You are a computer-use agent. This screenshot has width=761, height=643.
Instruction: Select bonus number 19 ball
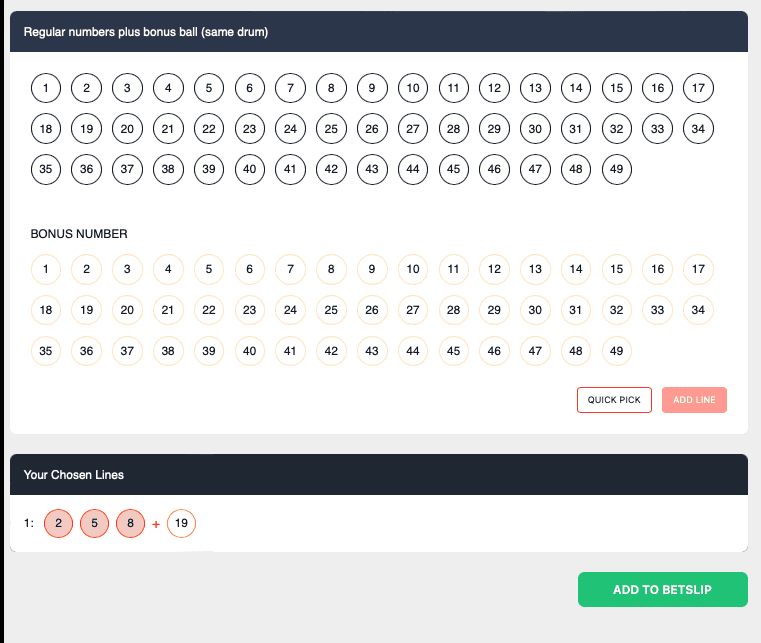[x=87, y=310]
